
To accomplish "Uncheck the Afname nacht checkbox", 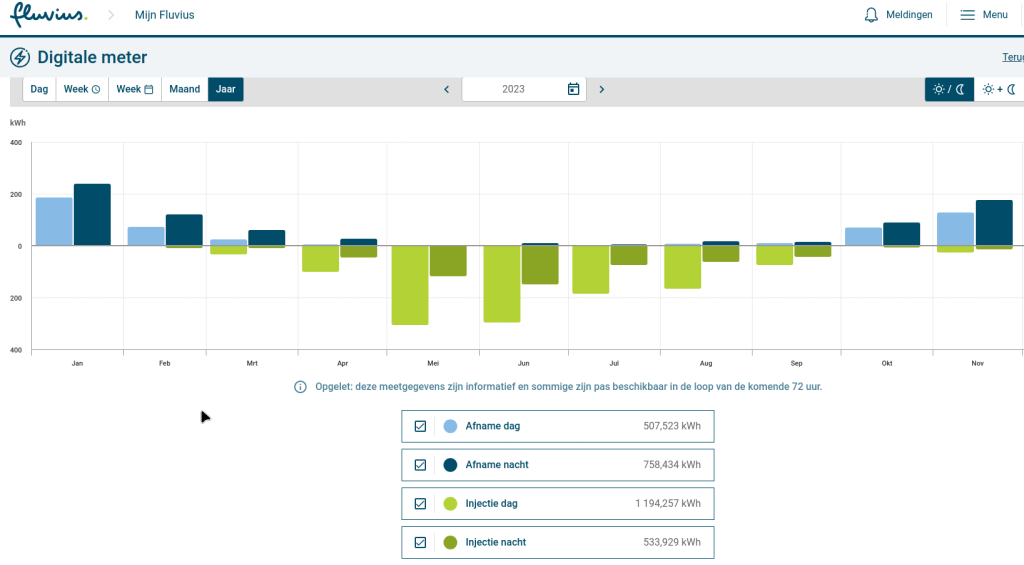I will pyautogui.click(x=420, y=465).
